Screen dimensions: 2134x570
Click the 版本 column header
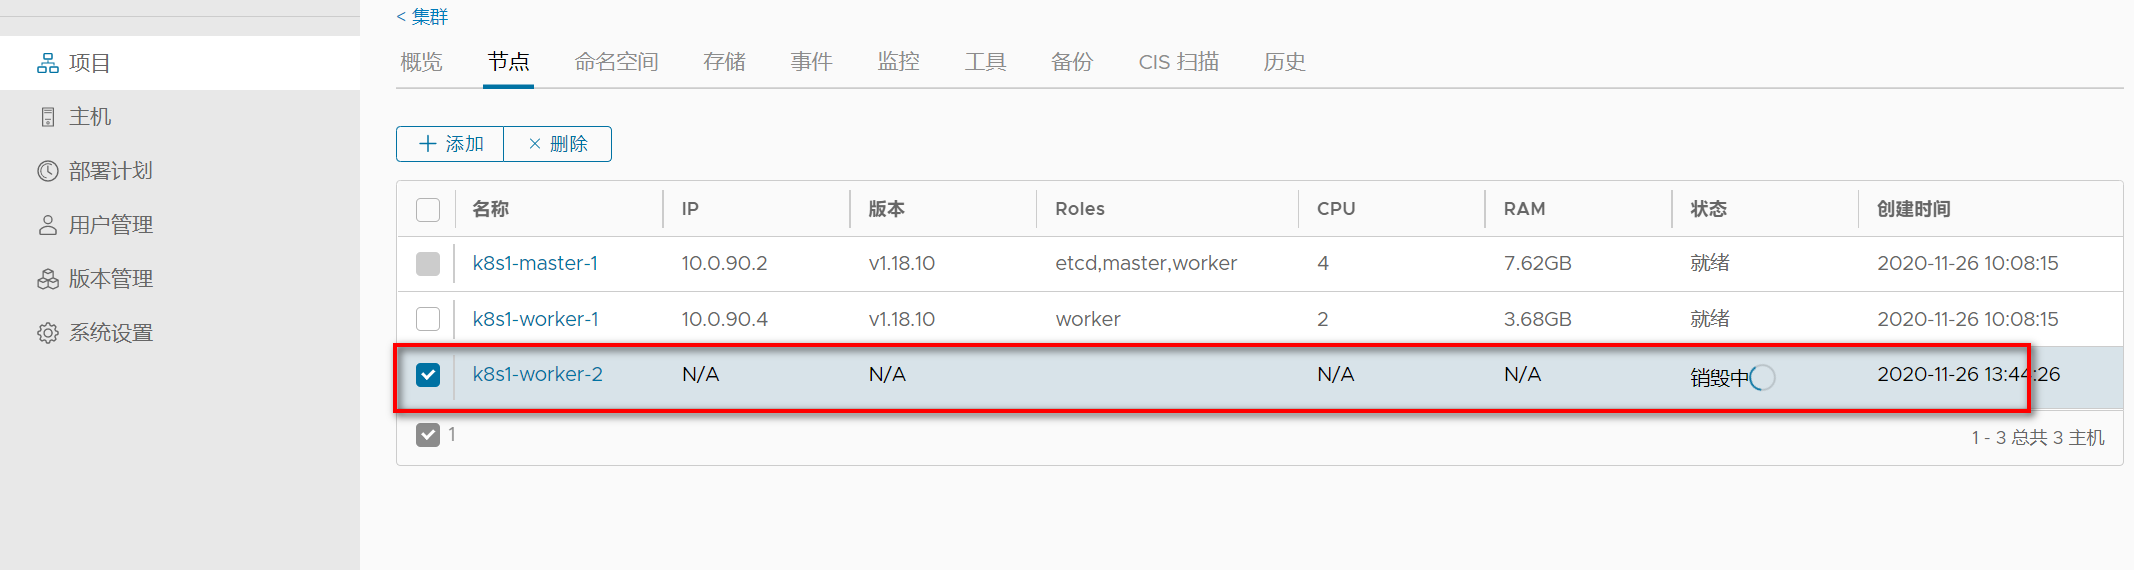click(886, 209)
